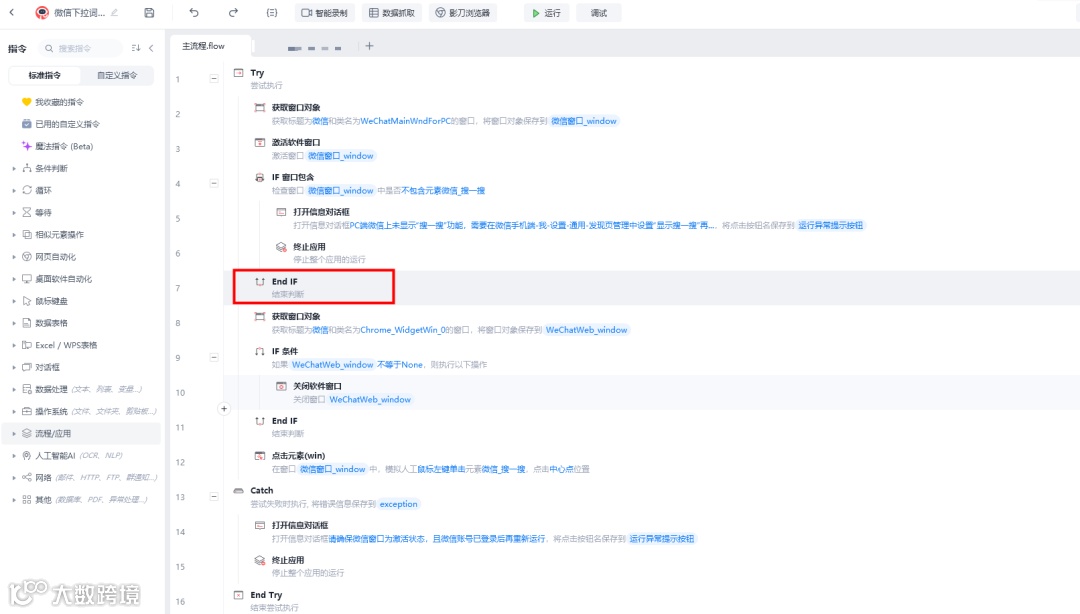Select 终止应用 icon at line 6
Image resolution: width=1080 pixels, height=614 pixels.
(281, 247)
